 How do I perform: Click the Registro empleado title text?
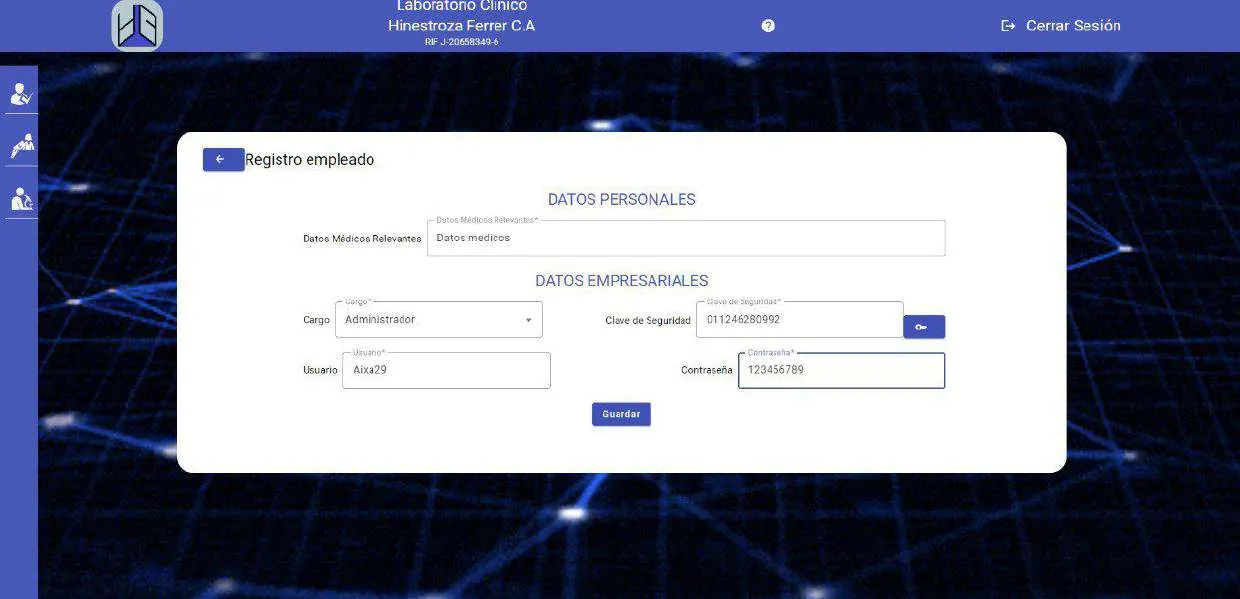point(310,160)
